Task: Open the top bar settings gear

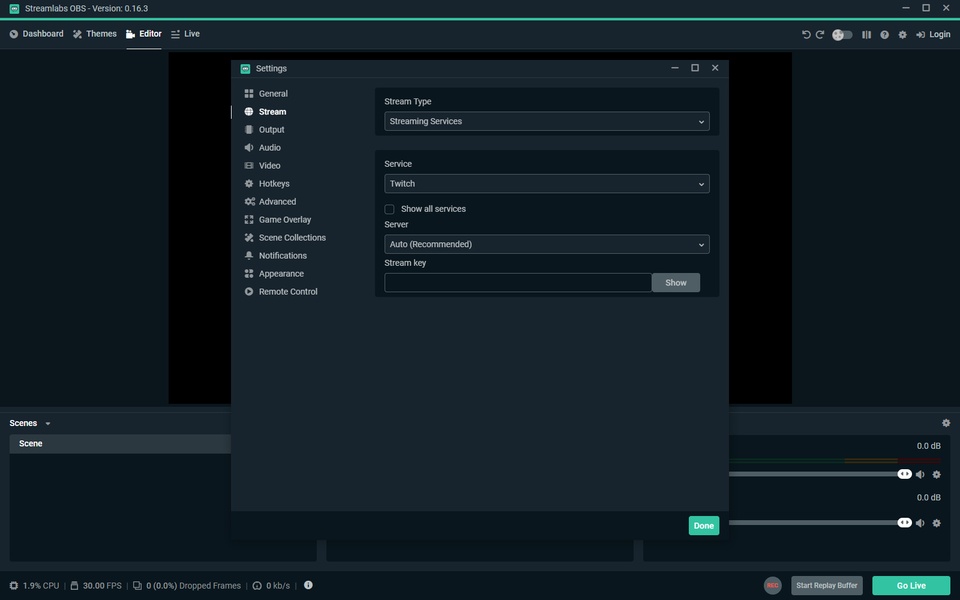Action: click(x=902, y=34)
